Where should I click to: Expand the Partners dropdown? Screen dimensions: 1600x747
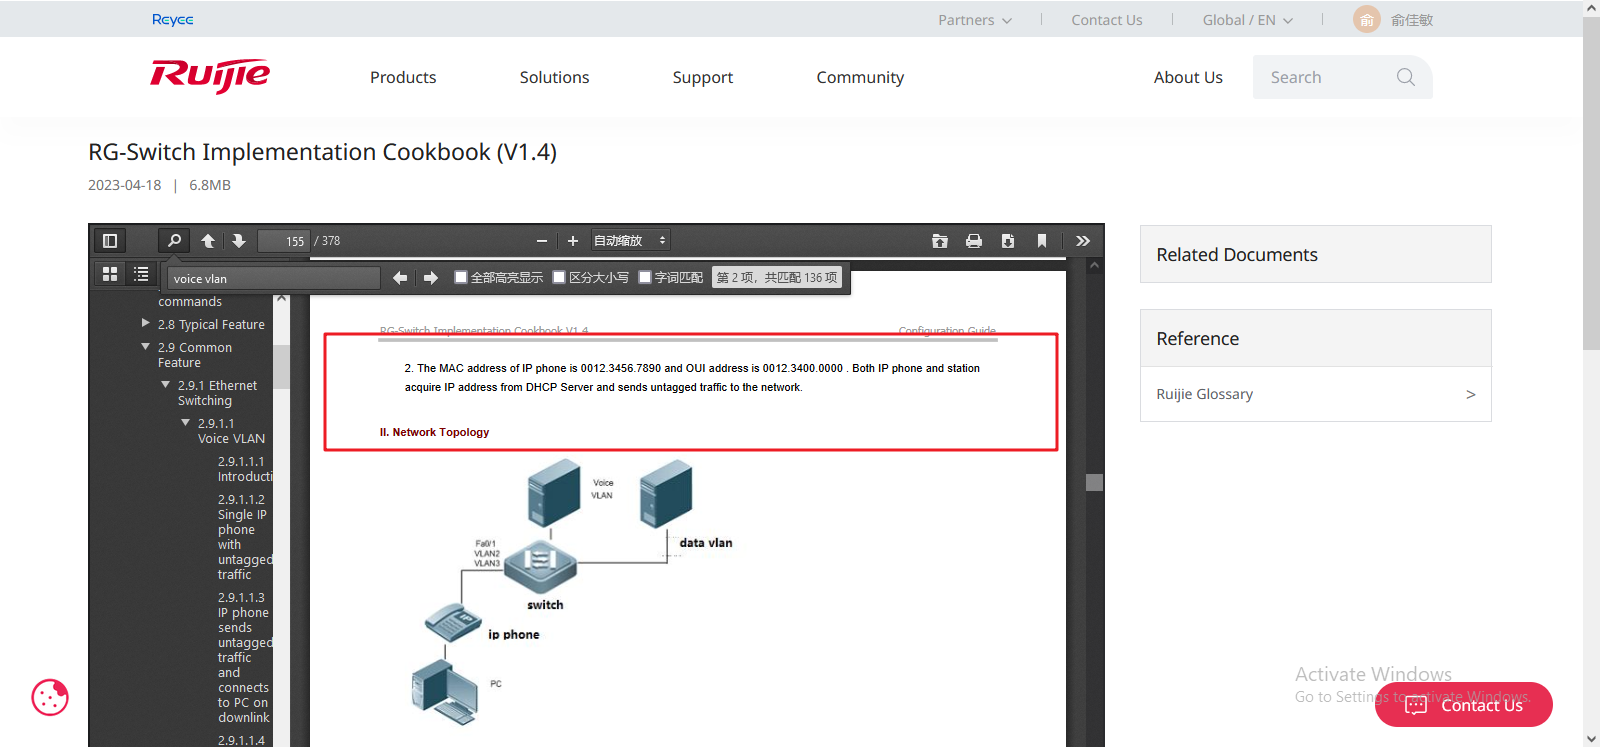[x=975, y=20]
